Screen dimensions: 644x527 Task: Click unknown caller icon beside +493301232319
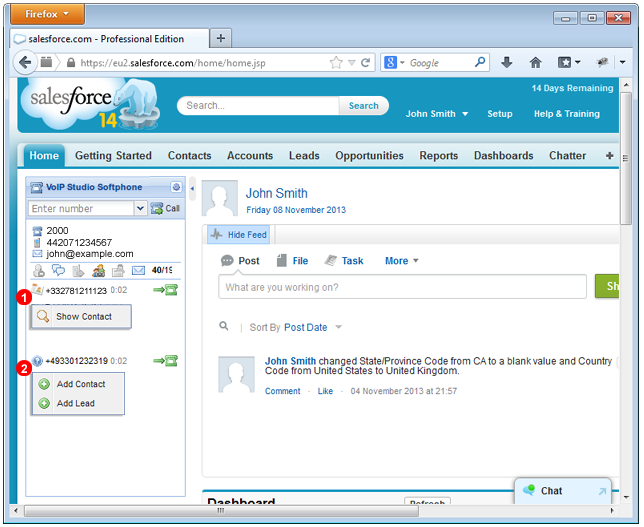(37, 361)
